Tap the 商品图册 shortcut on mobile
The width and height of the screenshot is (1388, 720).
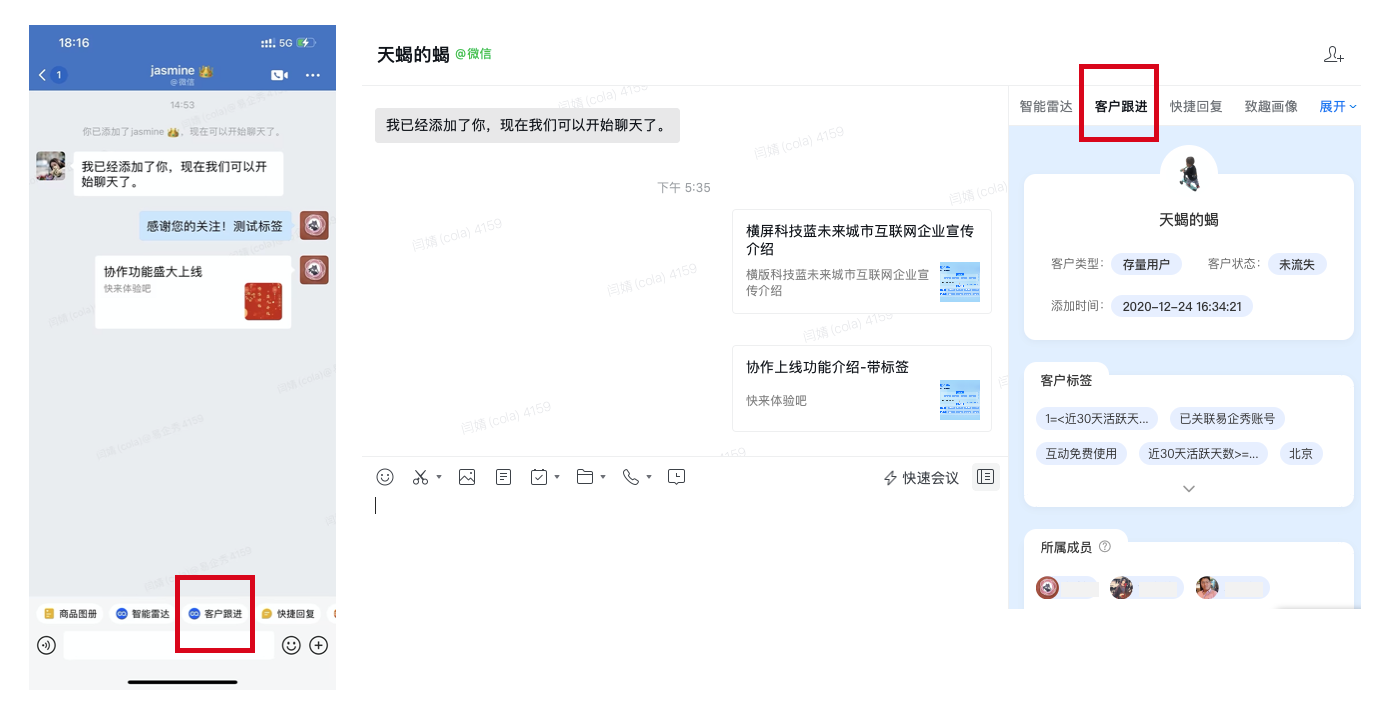tap(70, 614)
